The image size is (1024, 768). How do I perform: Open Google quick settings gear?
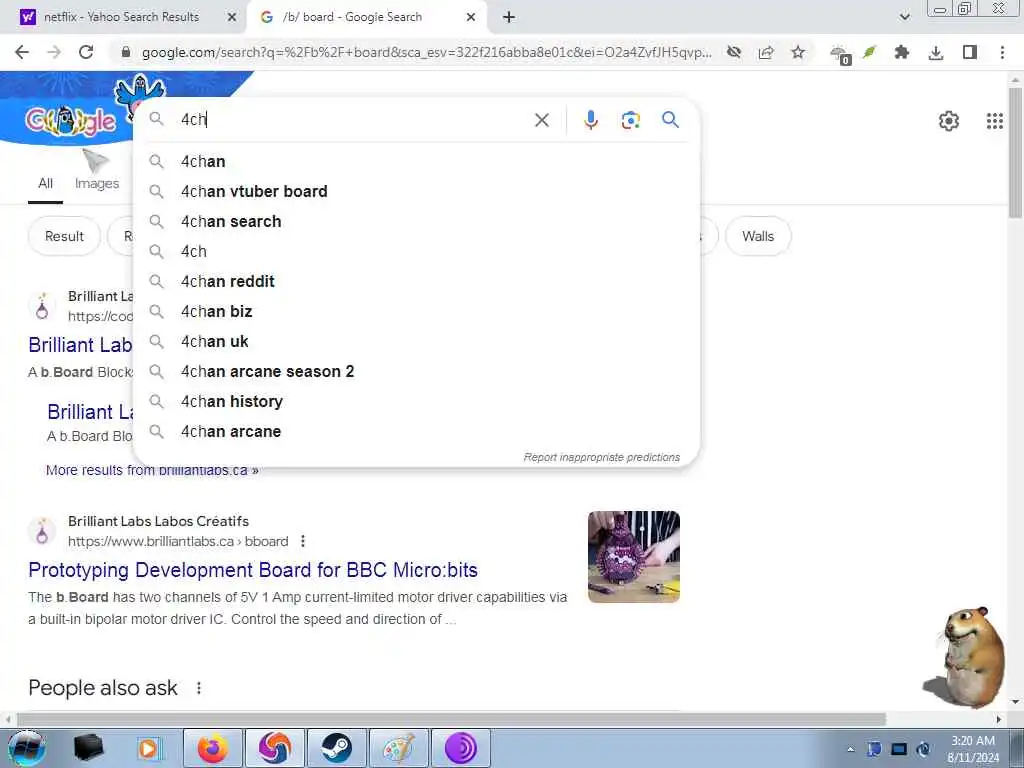point(948,121)
